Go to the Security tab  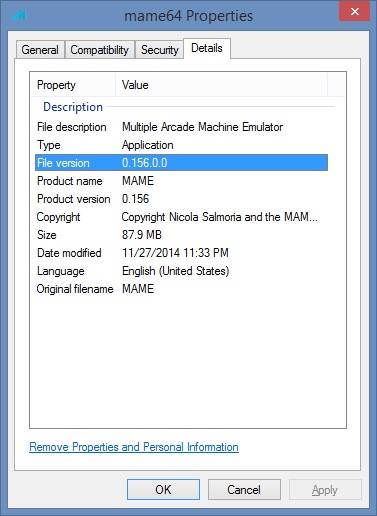[x=159, y=50]
